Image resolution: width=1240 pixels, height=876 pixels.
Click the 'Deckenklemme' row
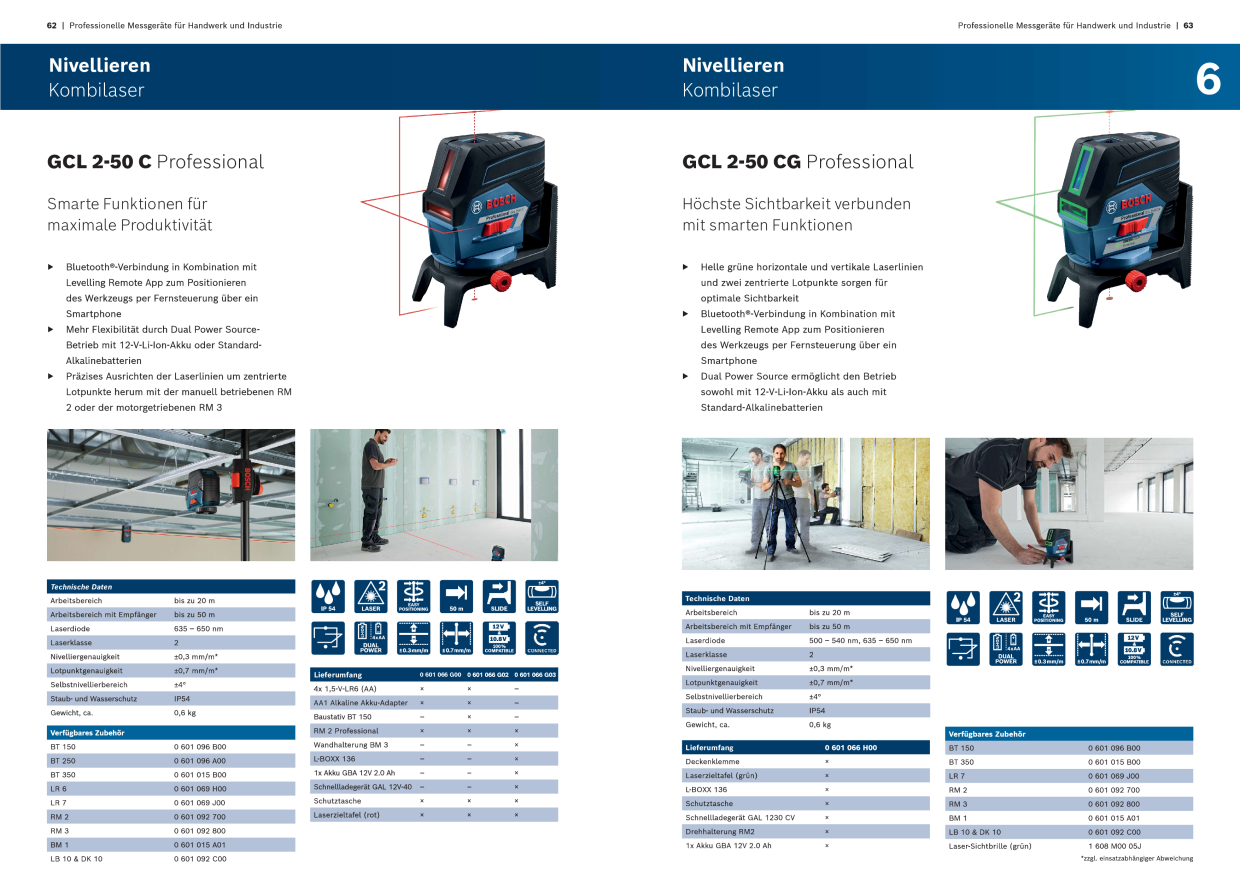806,761
